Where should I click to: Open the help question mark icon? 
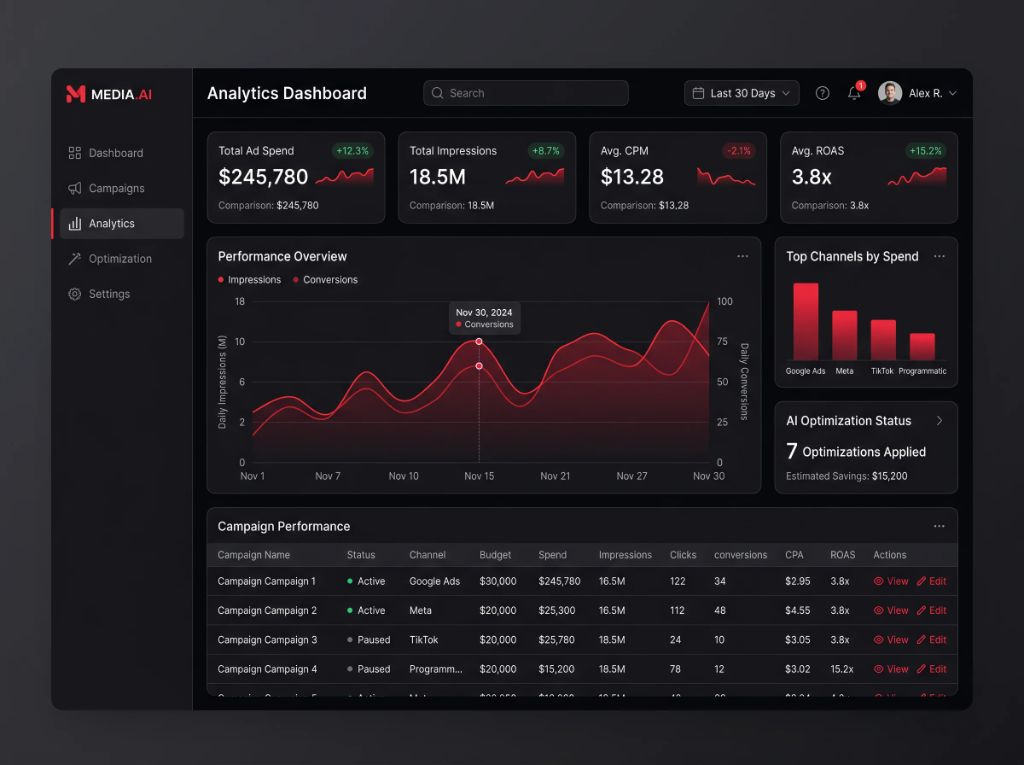822,93
